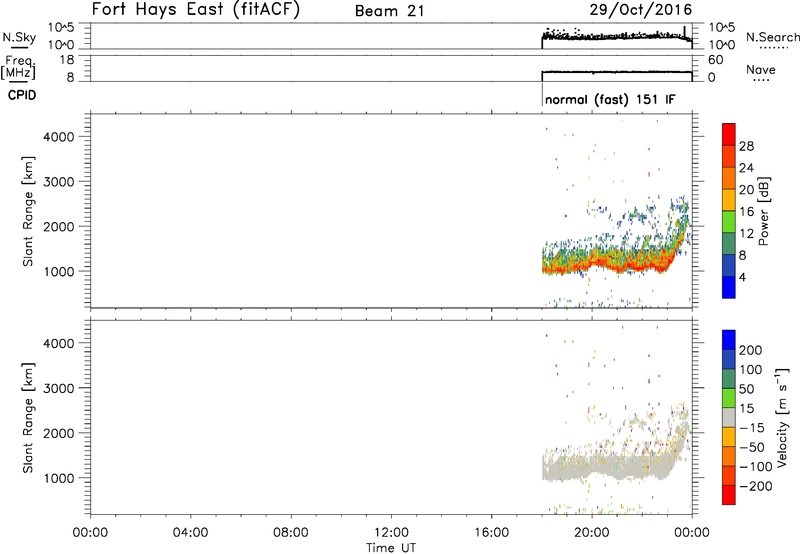Click the "16" label on the power color bar
Viewport: 800px width, 554px height.
click(746, 212)
